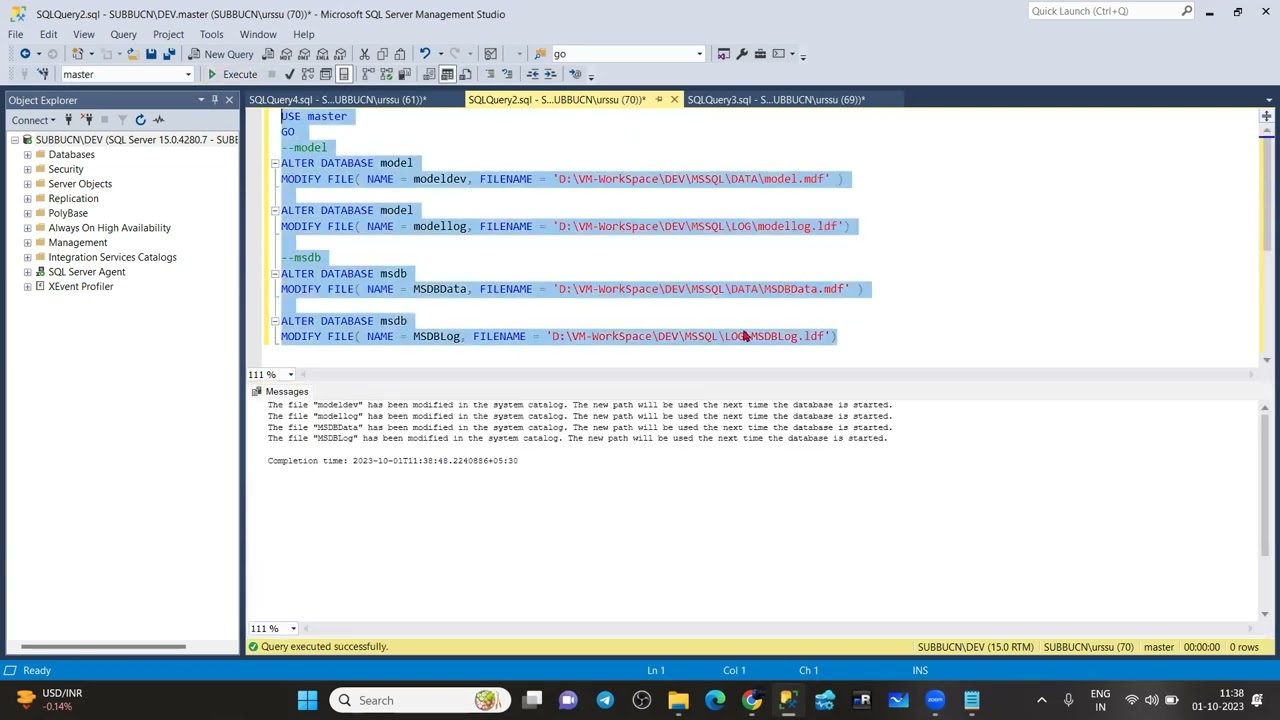Toggle pin on SQLQuery2.sql tab
This screenshot has width=1280, height=720.
(658, 100)
